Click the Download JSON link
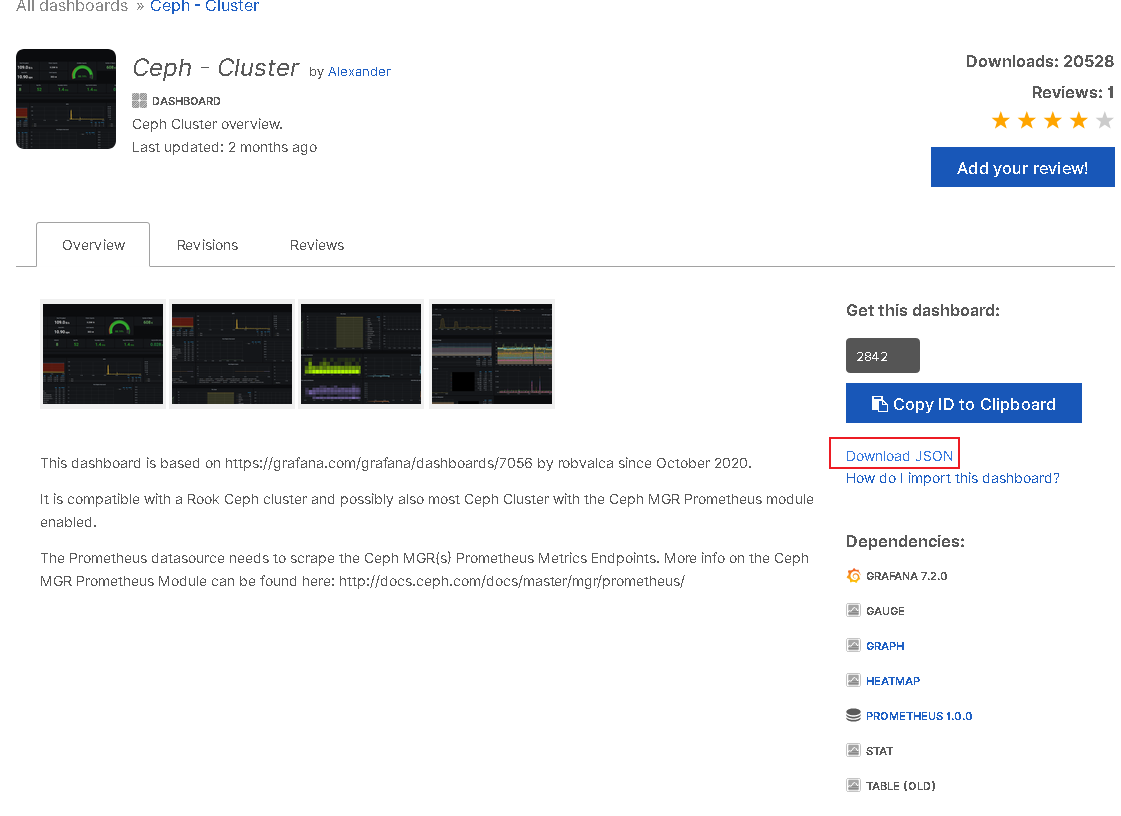Screen dimensions: 1121x816 coord(899,456)
